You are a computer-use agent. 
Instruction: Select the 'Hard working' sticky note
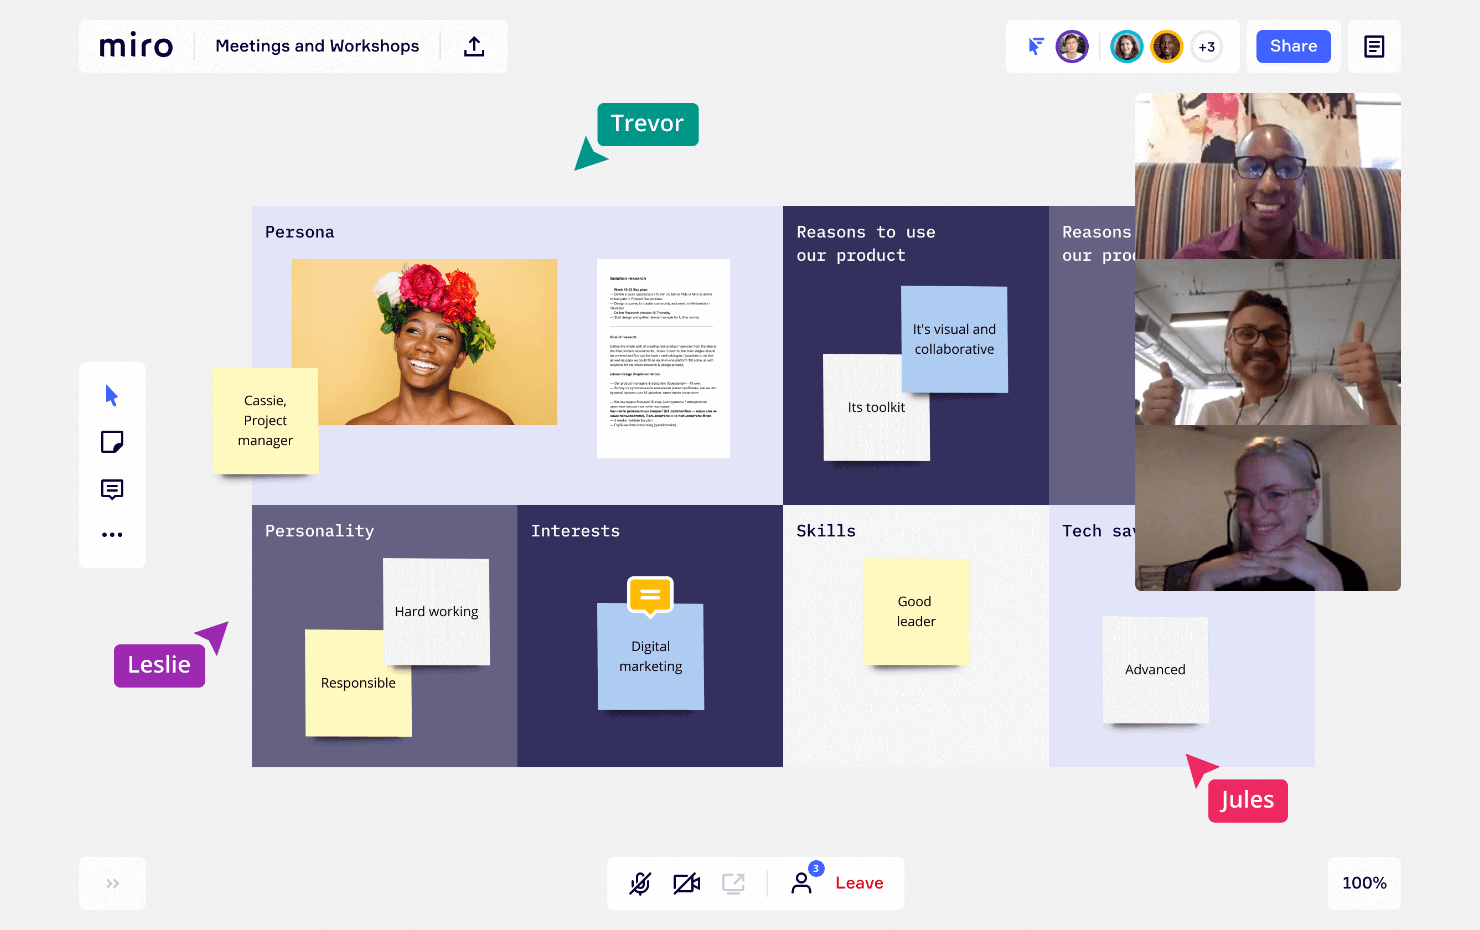[436, 611]
